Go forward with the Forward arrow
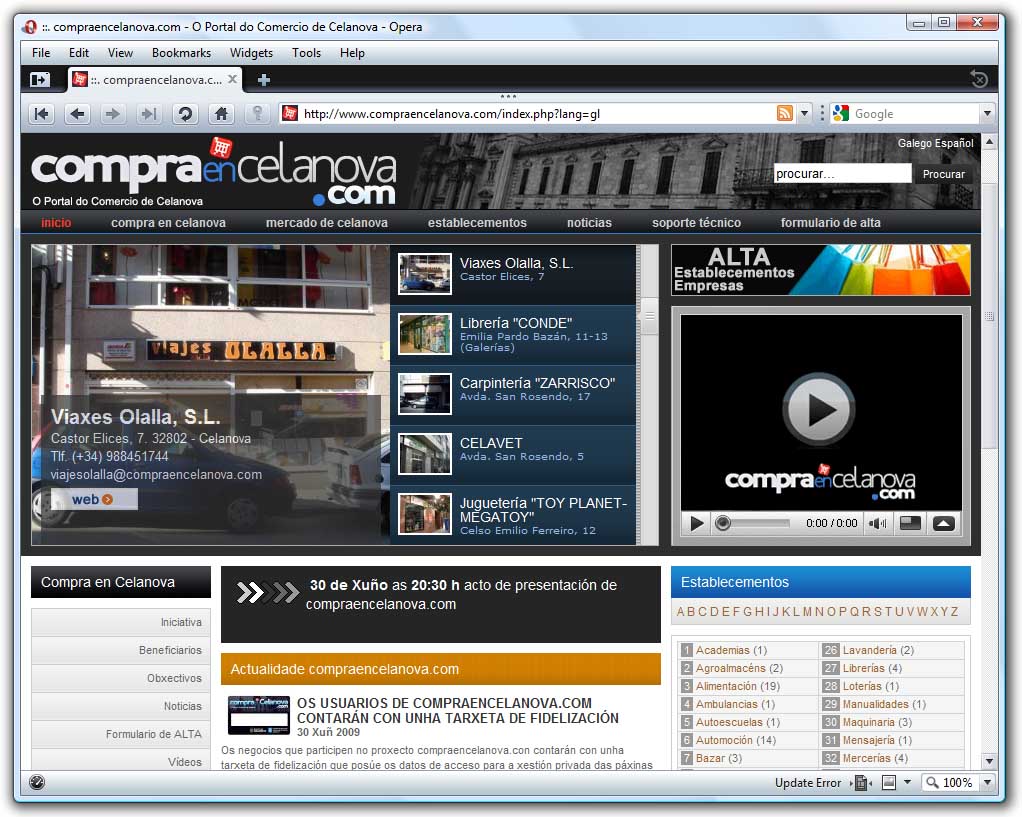This screenshot has width=1022, height=817. 113,114
